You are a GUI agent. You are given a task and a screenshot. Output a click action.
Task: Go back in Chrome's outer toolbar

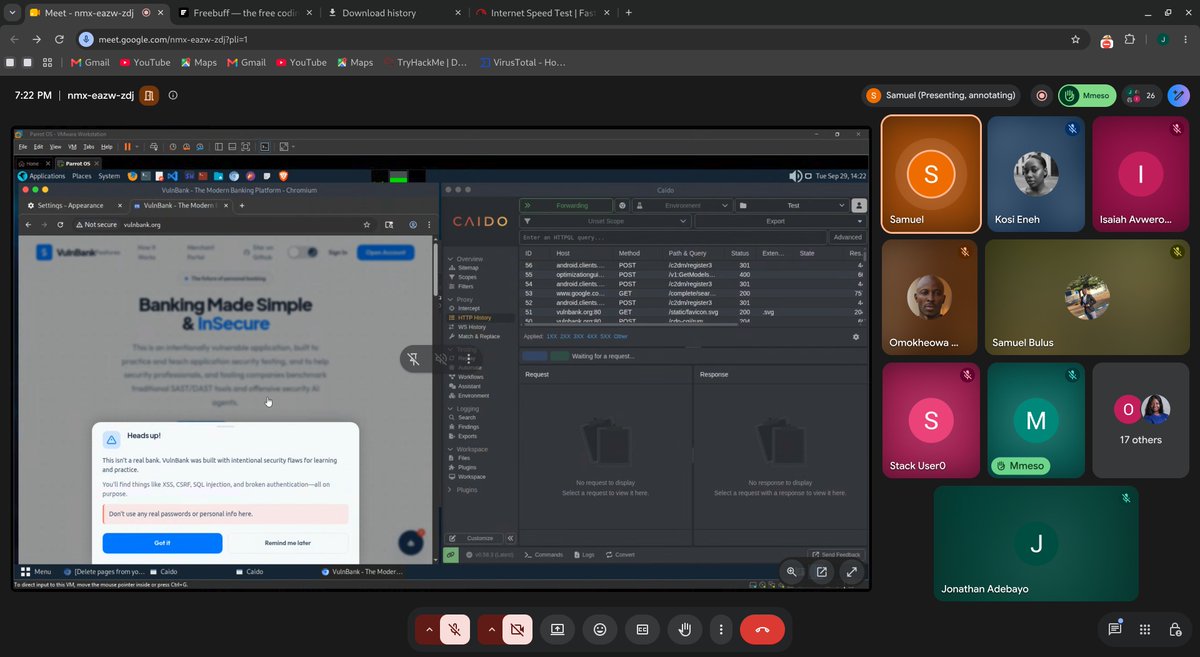14,39
